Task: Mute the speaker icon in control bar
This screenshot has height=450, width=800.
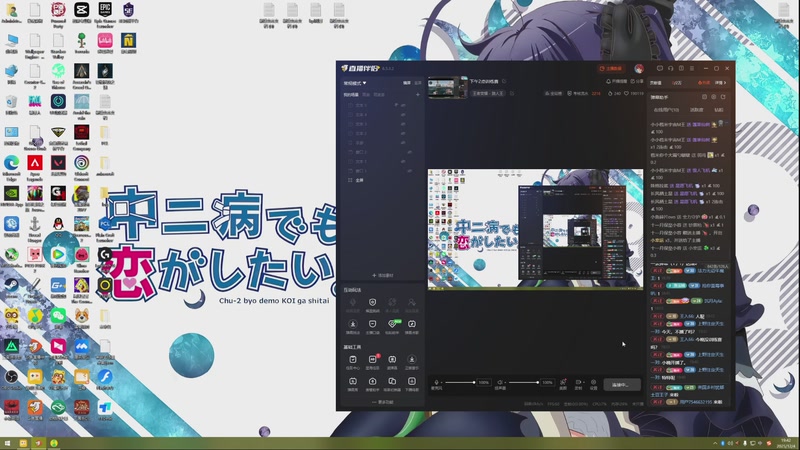Action: 500,382
